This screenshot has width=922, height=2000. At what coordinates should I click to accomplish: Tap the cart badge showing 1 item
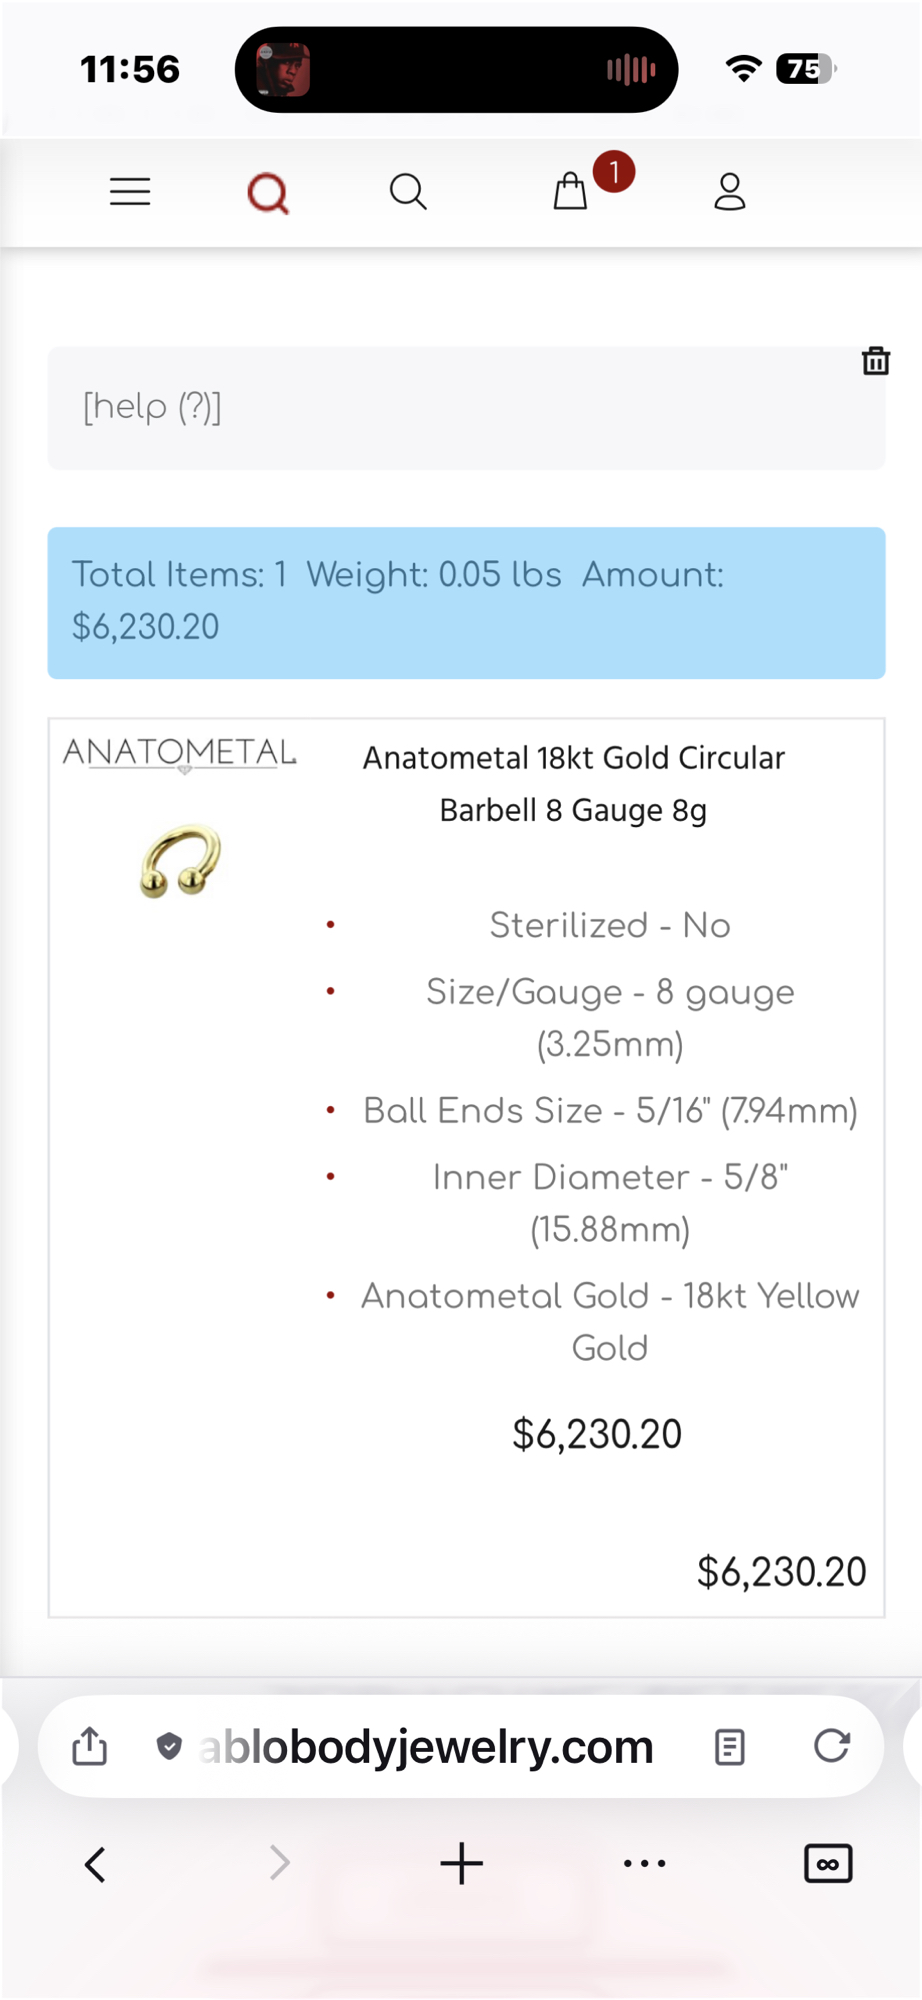[614, 172]
